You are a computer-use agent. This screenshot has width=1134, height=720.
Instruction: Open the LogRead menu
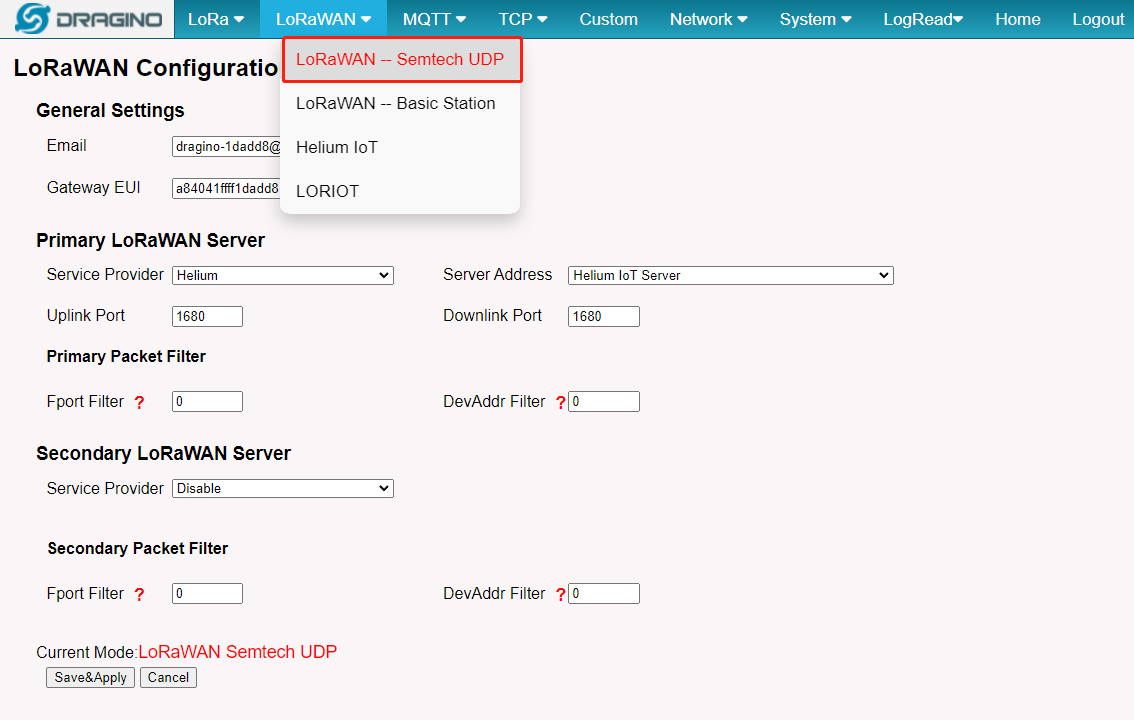coord(923,20)
